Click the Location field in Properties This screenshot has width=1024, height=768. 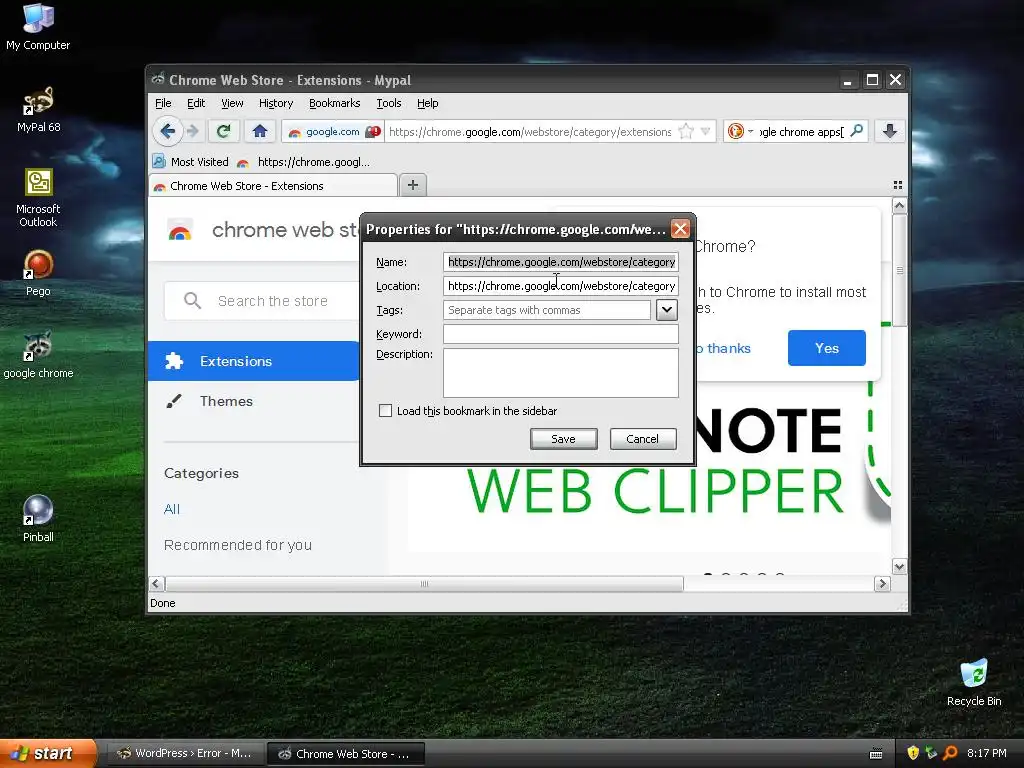561,286
